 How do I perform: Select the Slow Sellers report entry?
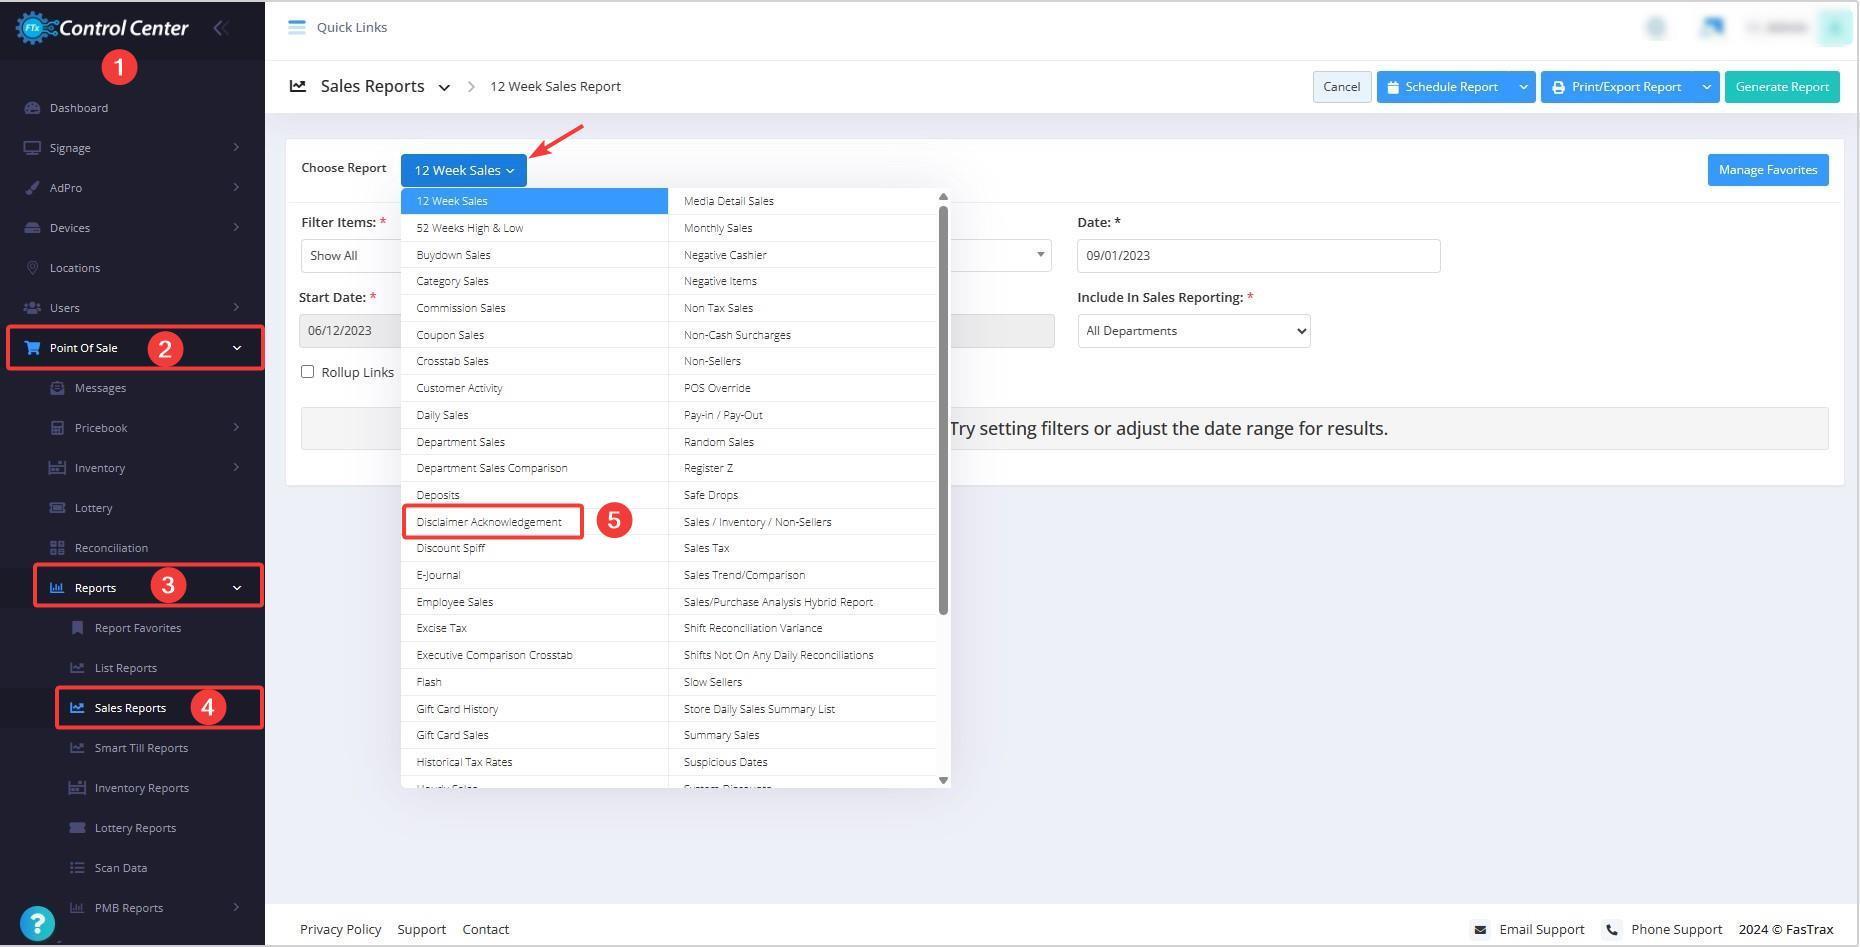[x=713, y=682]
